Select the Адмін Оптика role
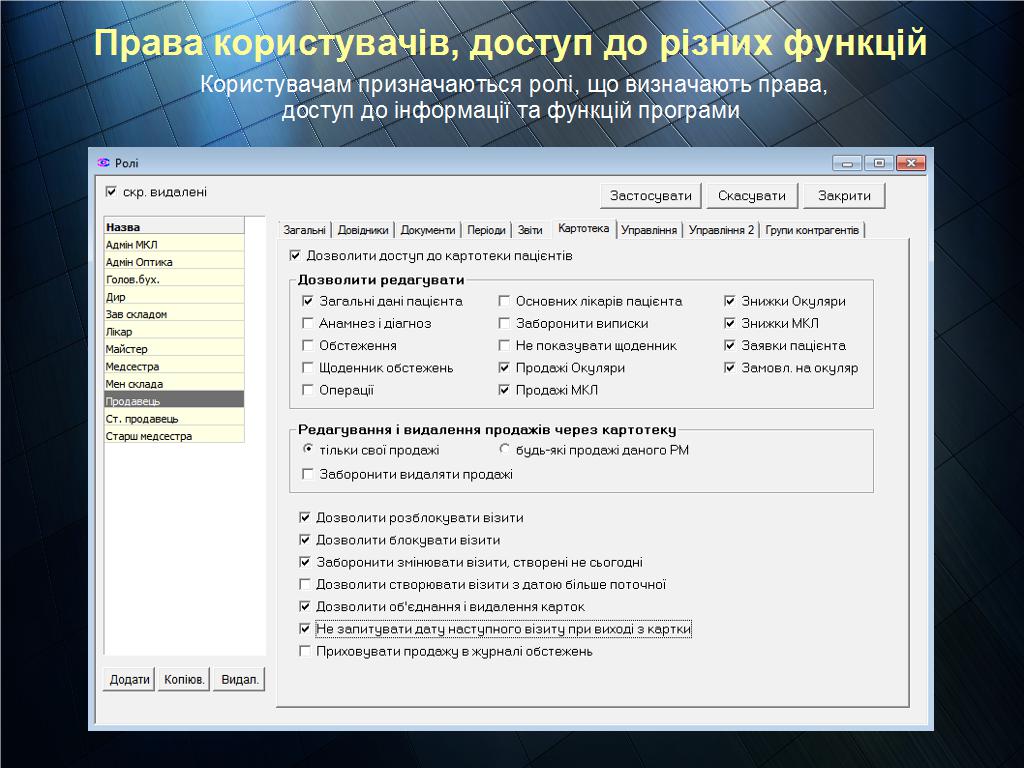 tap(174, 262)
